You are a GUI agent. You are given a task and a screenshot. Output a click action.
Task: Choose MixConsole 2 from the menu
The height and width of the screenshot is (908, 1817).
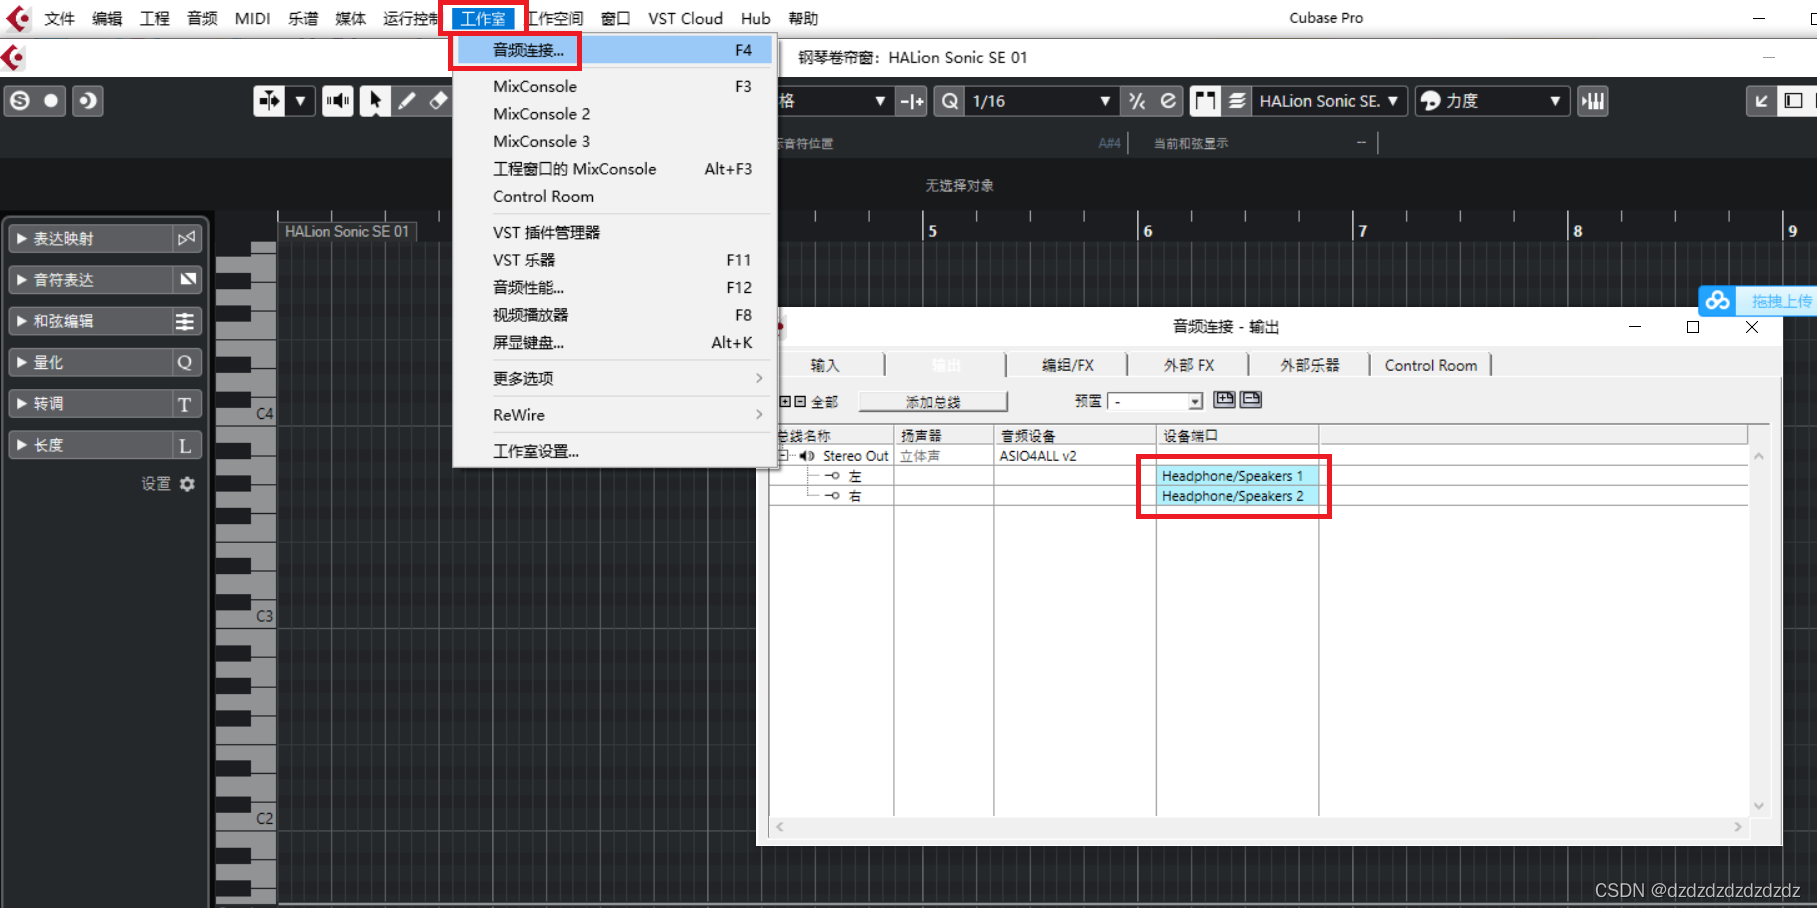614,114
